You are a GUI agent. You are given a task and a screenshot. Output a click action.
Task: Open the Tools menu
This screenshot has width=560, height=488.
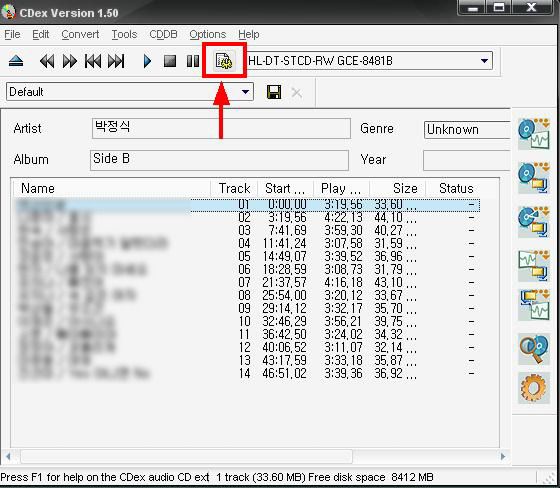(124, 34)
